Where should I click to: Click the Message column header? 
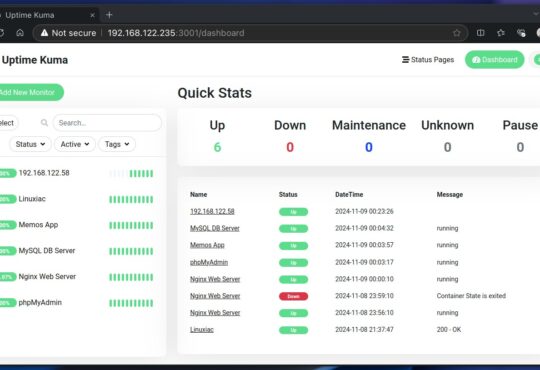[450, 195]
